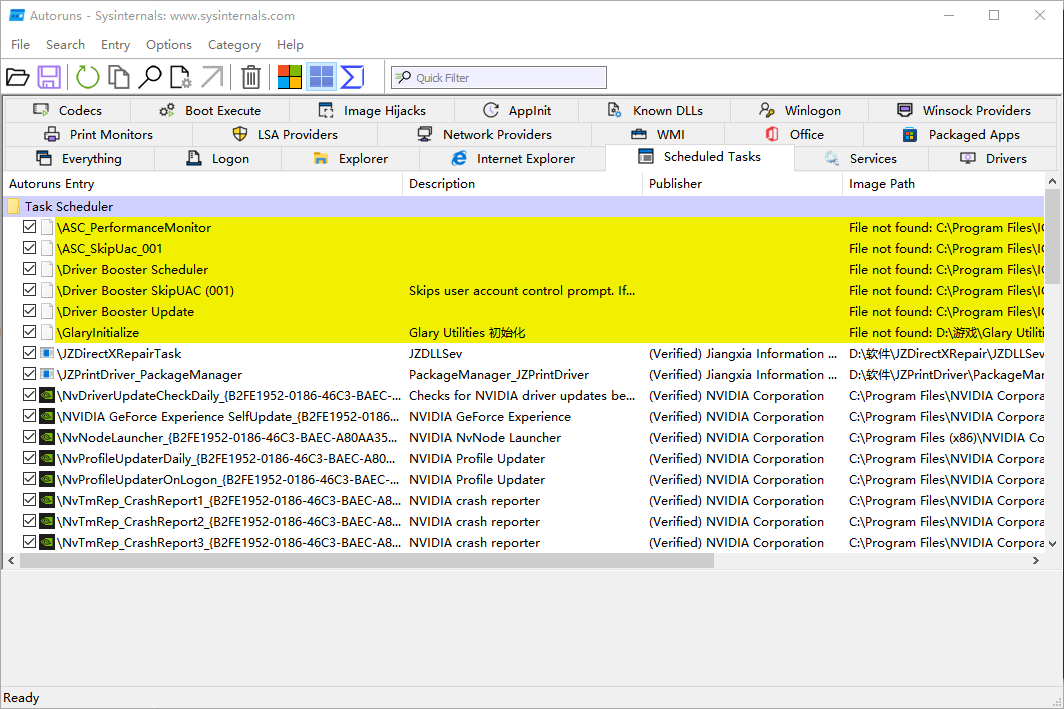Click the Save floppy disk icon
Image resolution: width=1064 pixels, height=709 pixels.
click(x=49, y=77)
